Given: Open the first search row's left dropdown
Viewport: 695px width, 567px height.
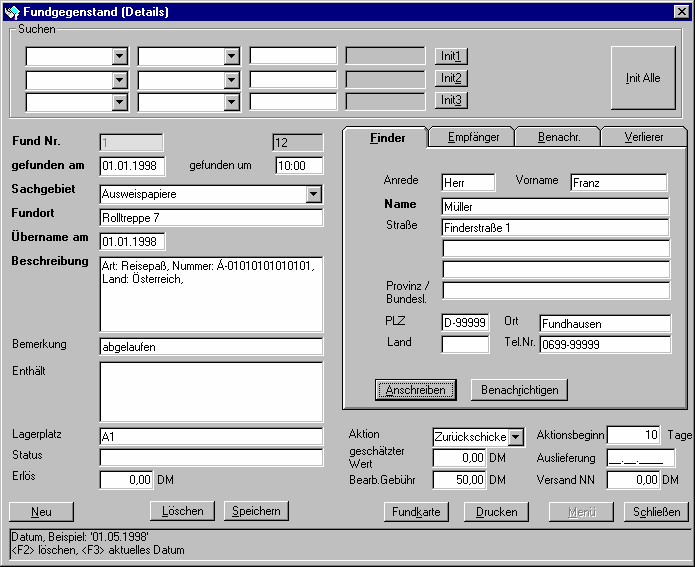Looking at the screenshot, I should tap(120, 56).
